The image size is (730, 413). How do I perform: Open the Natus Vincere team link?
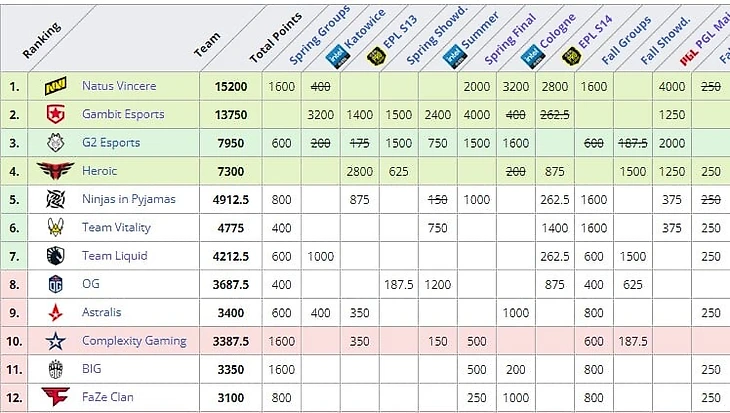pyautogui.click(x=119, y=86)
